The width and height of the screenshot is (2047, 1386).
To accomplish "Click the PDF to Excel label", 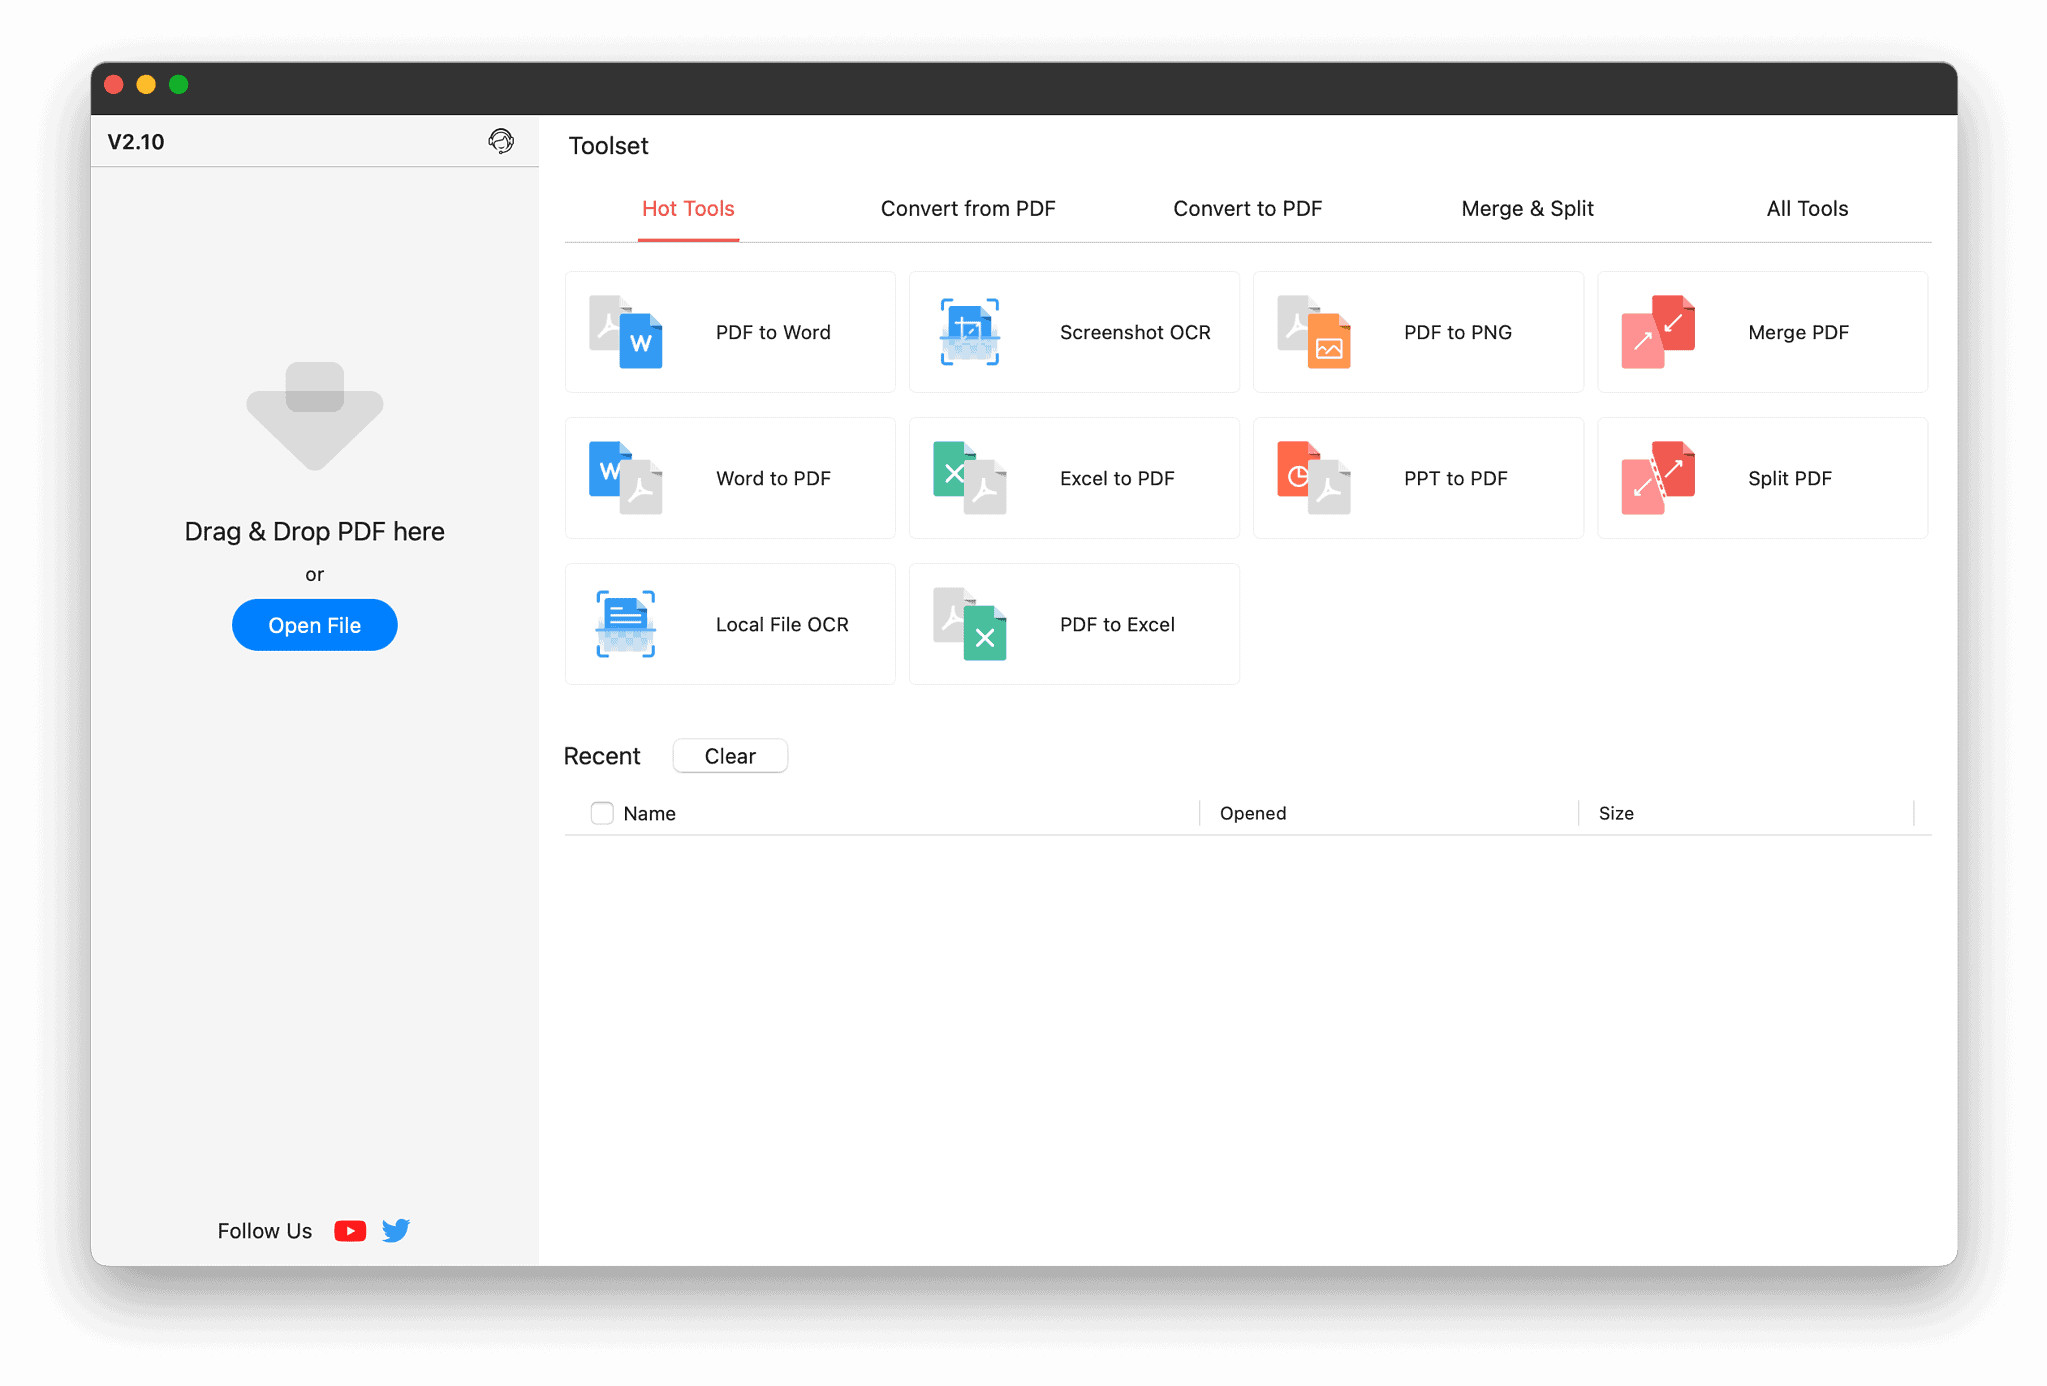I will [x=1117, y=624].
